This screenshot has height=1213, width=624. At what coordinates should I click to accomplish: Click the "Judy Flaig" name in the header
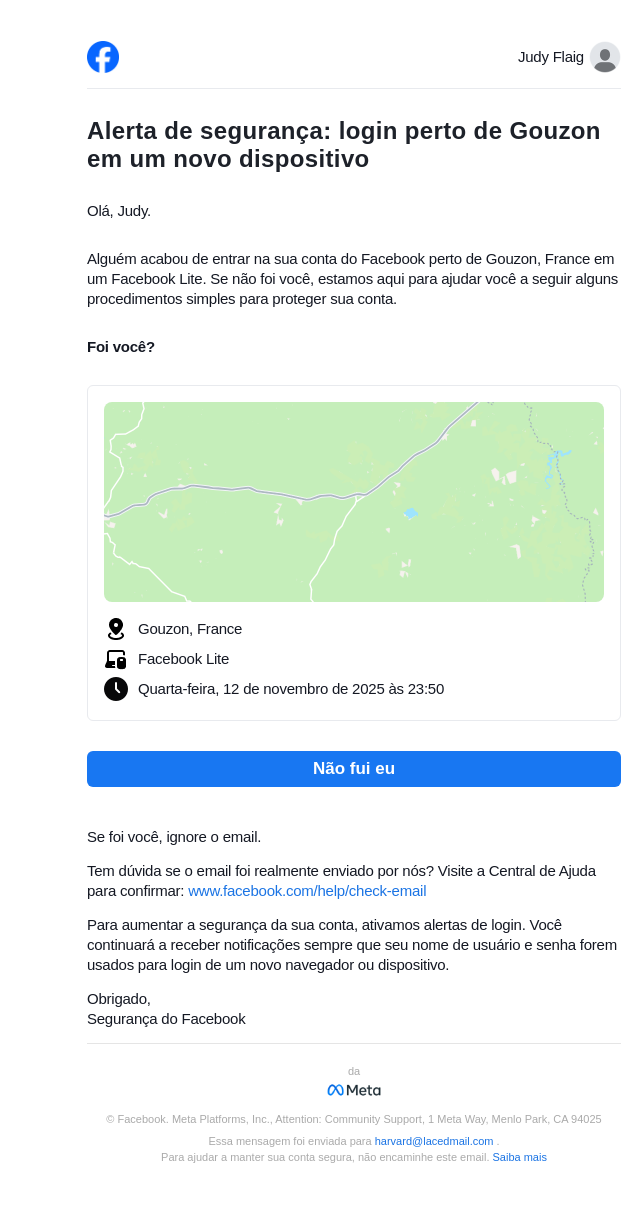(550, 57)
